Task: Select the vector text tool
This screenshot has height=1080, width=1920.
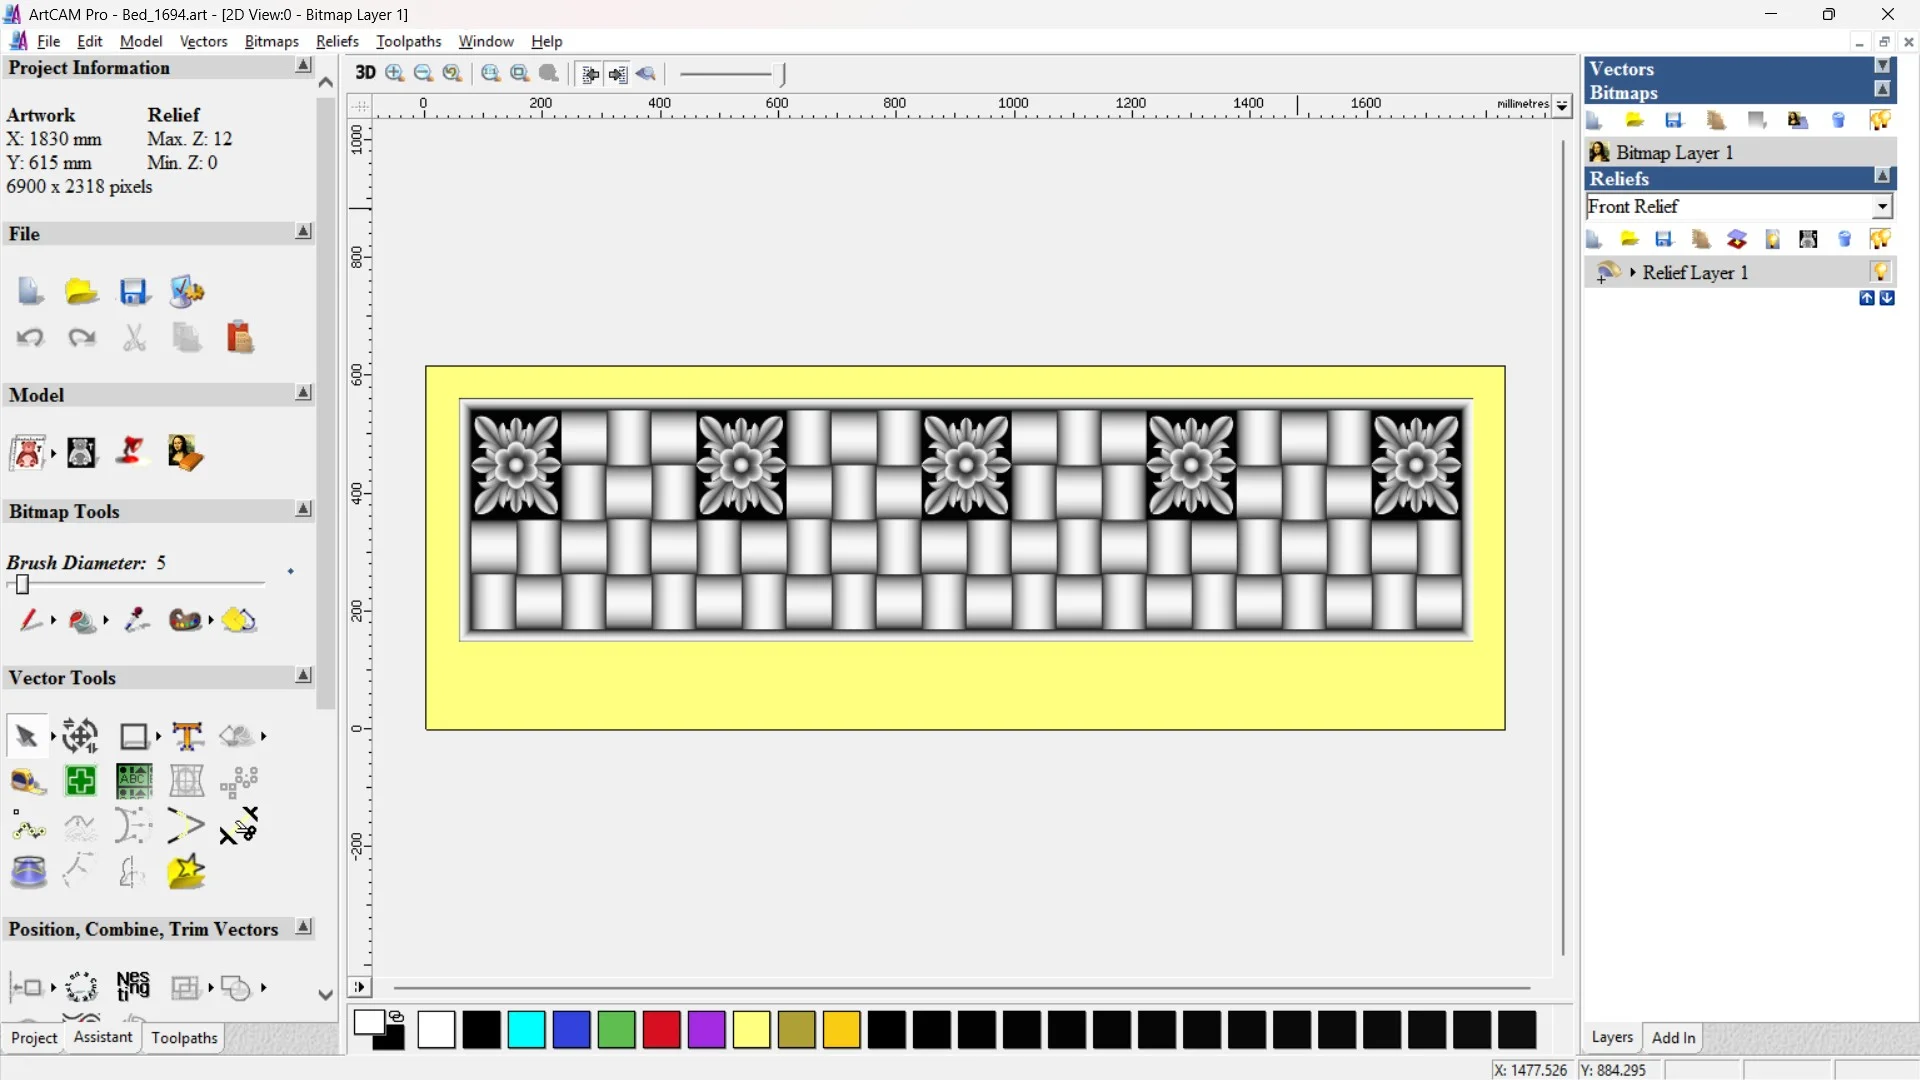Action: pos(187,736)
